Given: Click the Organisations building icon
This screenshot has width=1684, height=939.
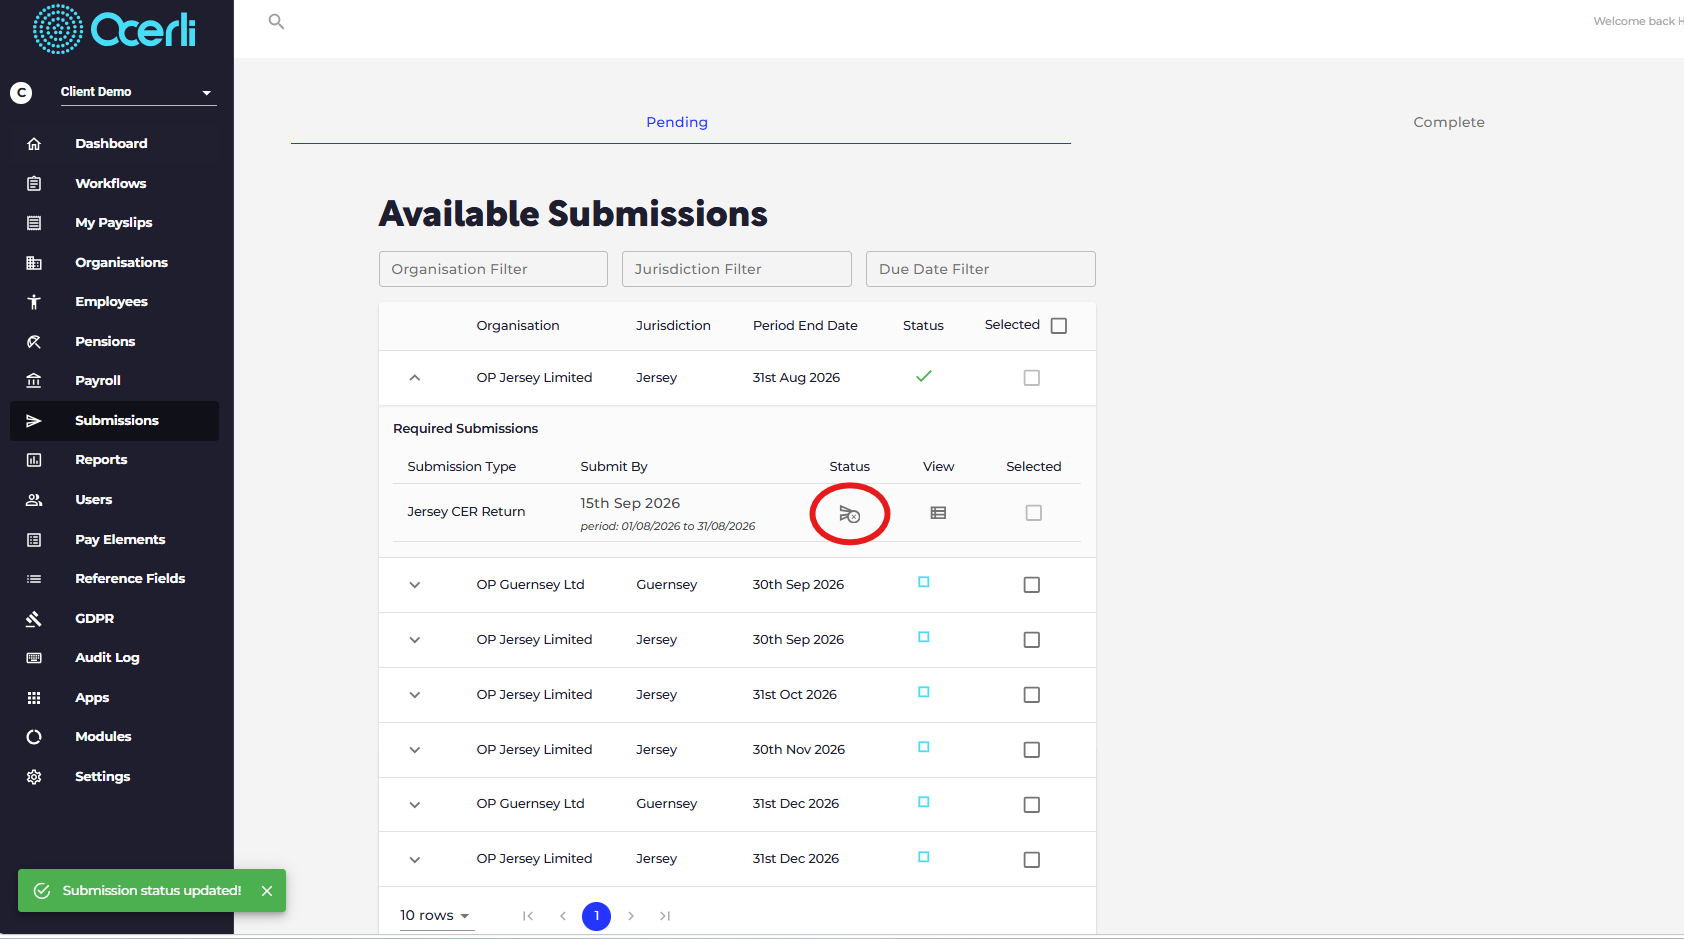Looking at the screenshot, I should (x=34, y=263).
